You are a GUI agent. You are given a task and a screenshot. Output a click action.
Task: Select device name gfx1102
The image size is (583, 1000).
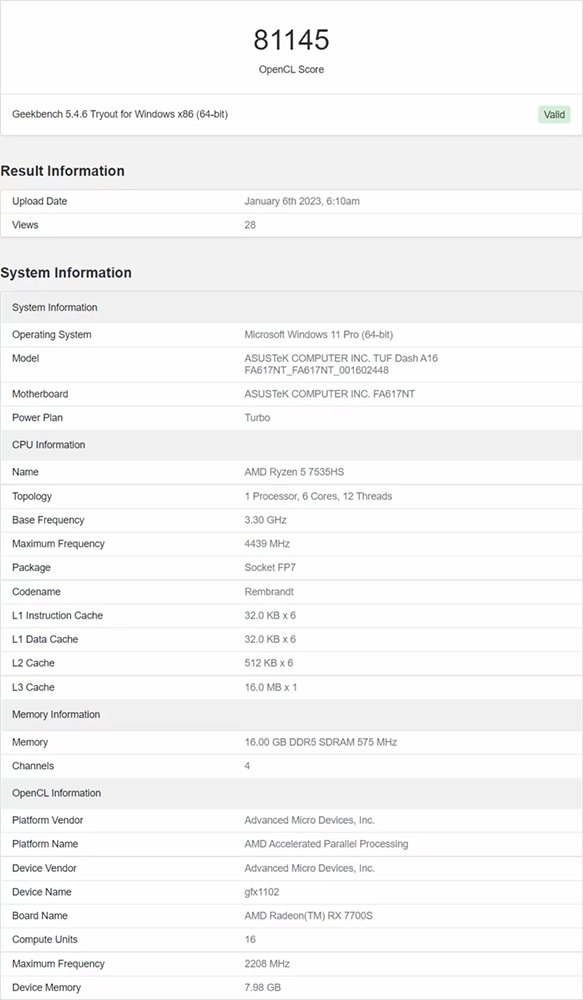(262, 892)
